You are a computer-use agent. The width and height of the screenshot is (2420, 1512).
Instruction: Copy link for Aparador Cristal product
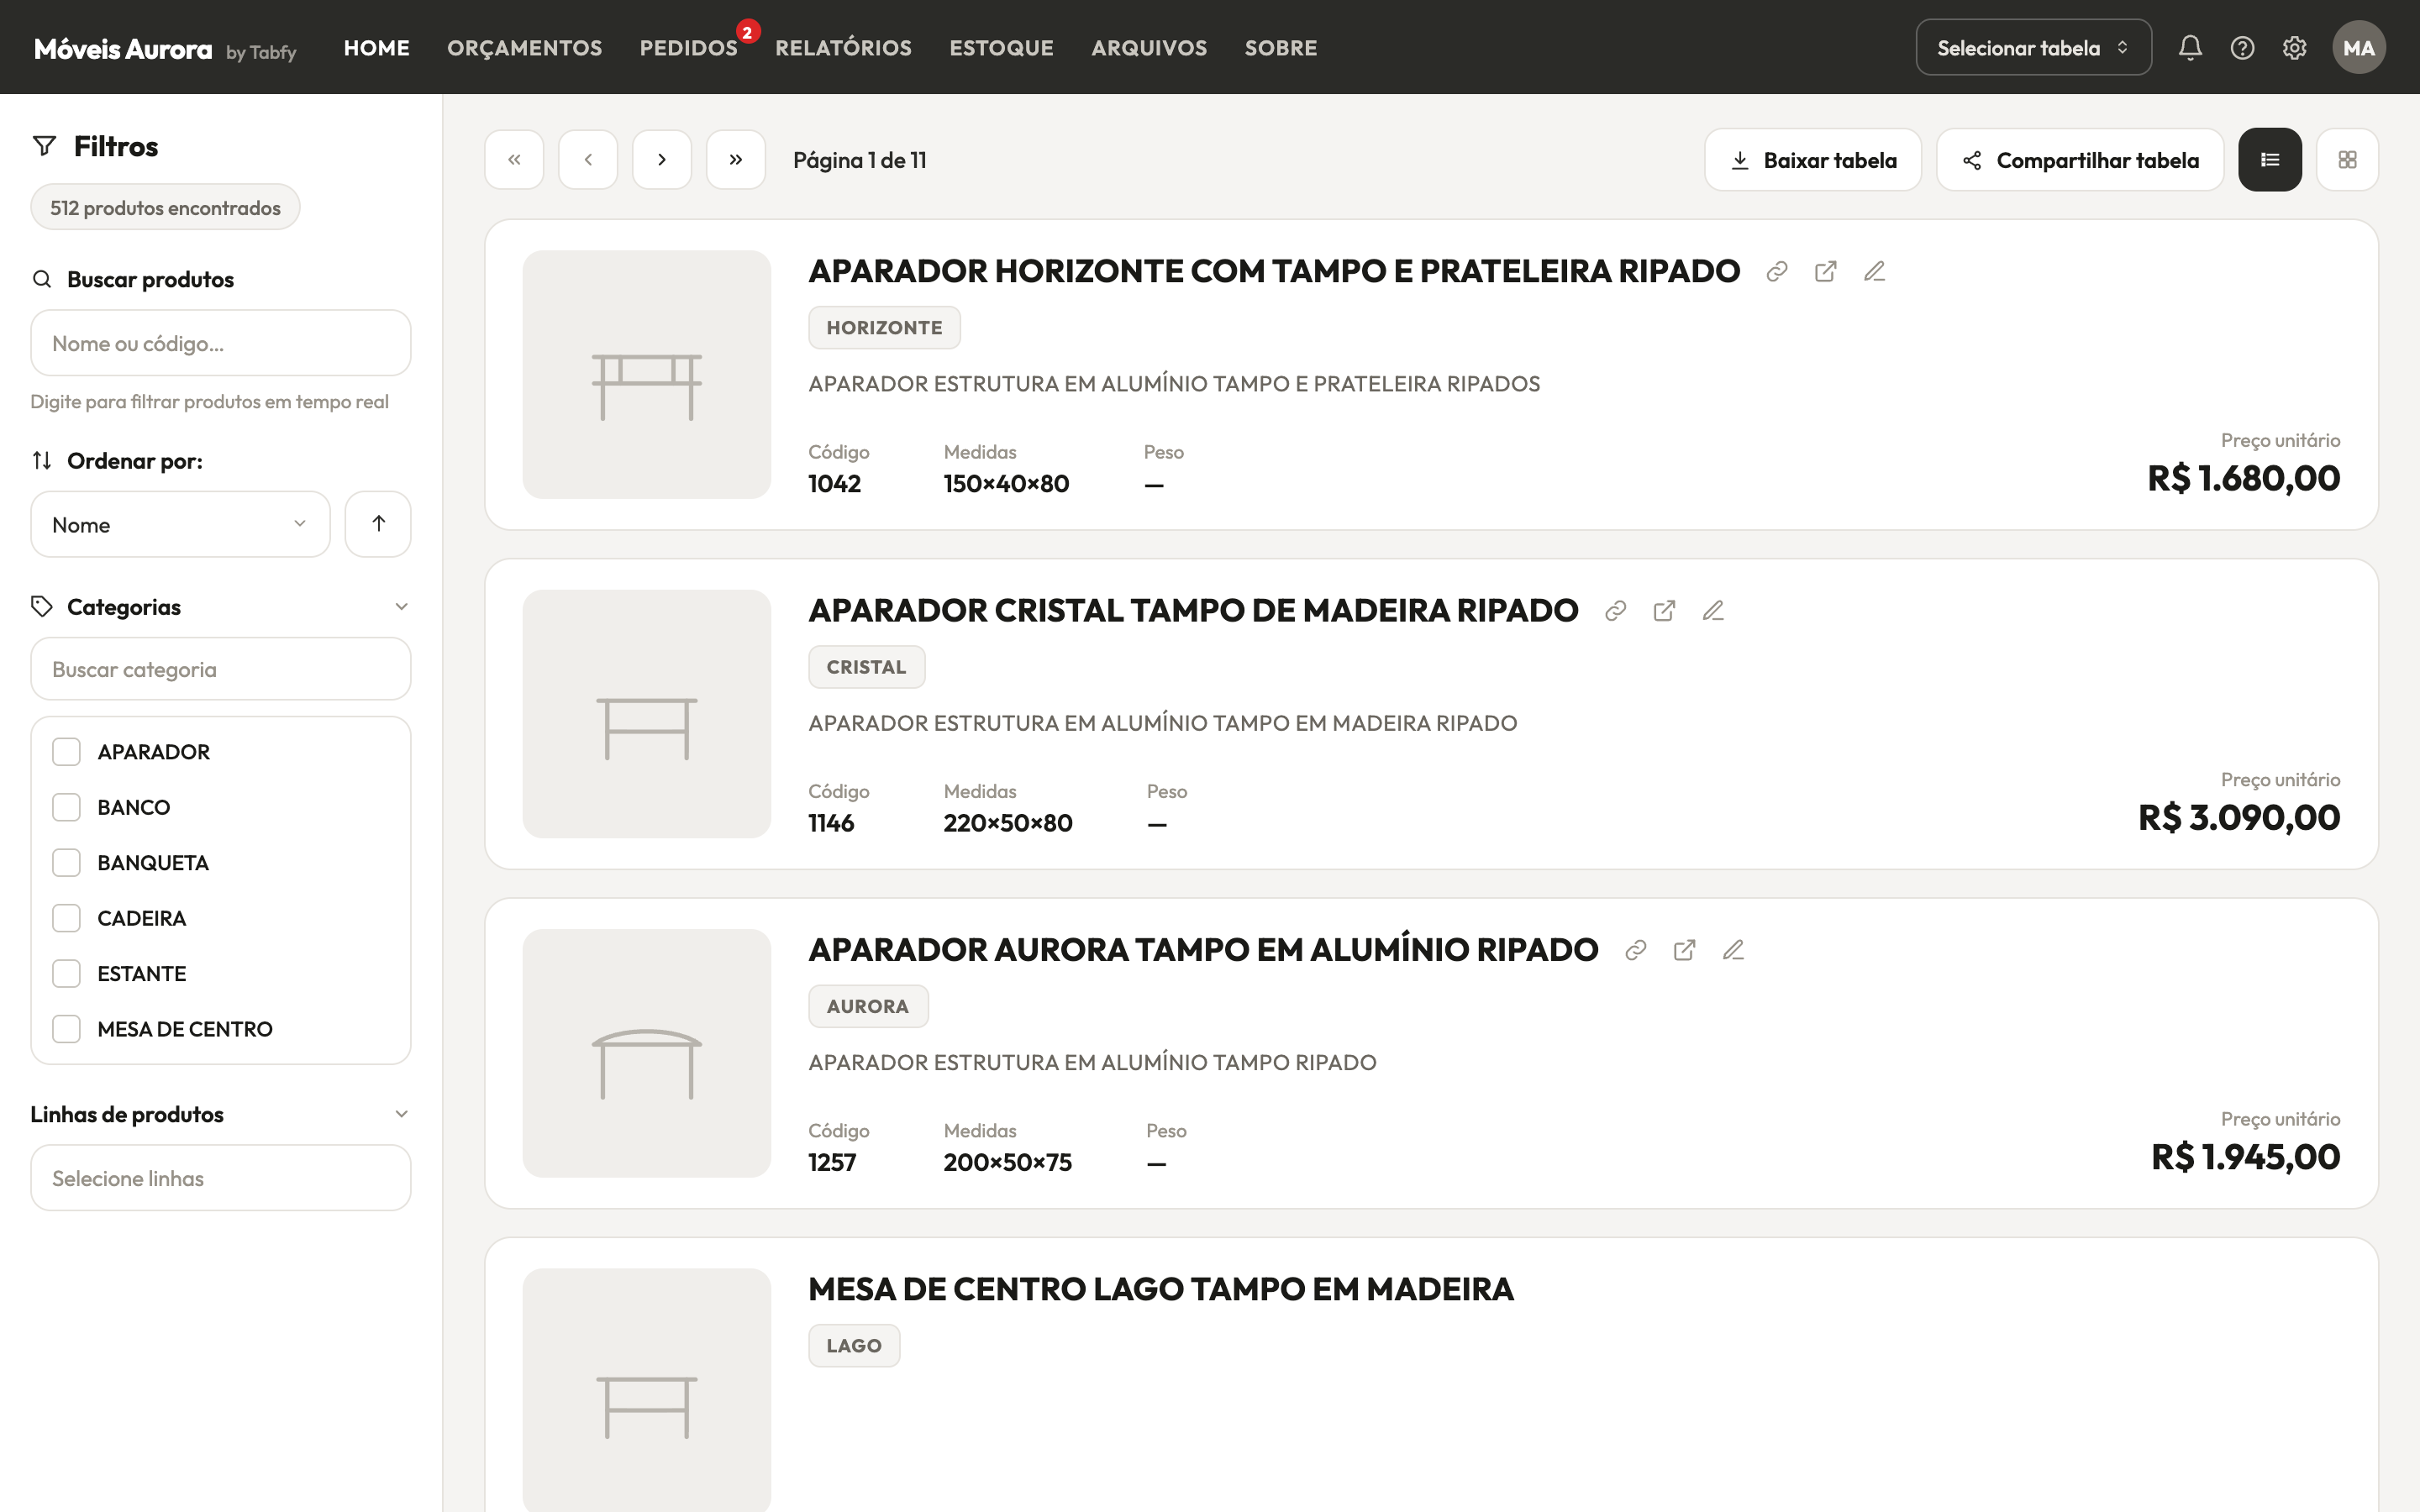(1615, 610)
